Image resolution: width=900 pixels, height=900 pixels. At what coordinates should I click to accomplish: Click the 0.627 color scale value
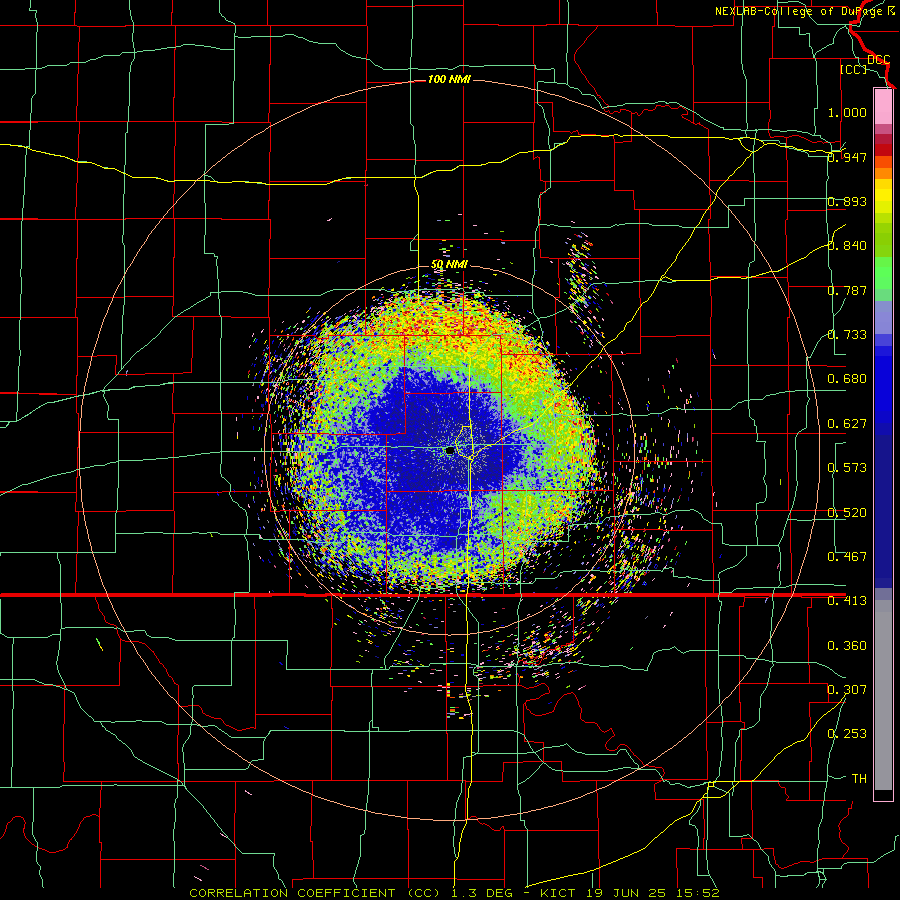pos(847,424)
